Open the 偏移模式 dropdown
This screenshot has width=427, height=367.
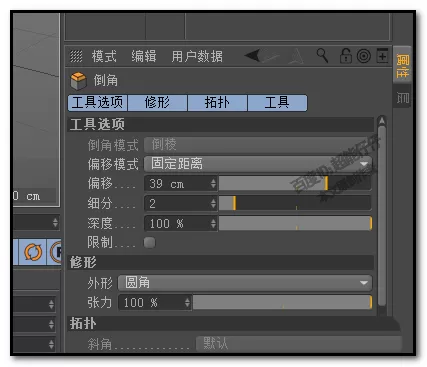tap(258, 164)
